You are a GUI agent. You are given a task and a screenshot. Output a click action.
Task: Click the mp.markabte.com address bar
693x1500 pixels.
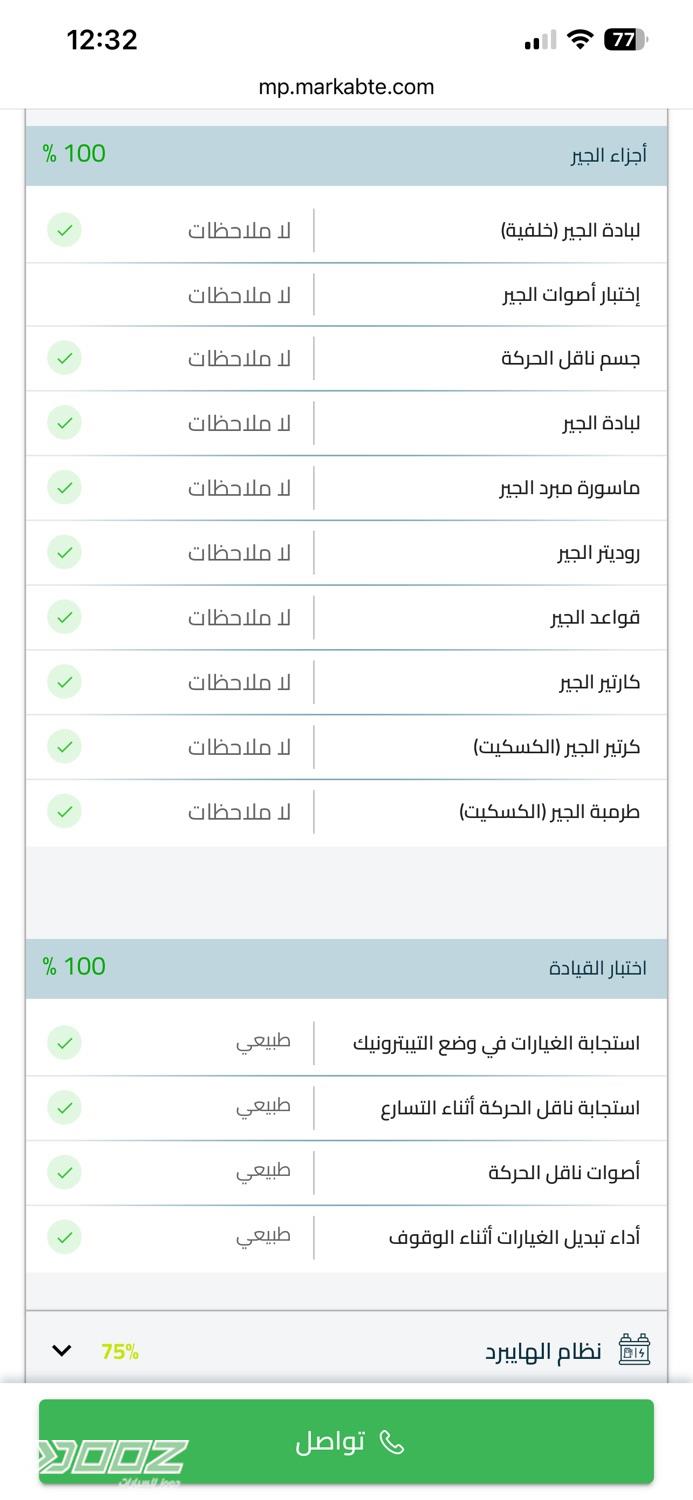[346, 87]
